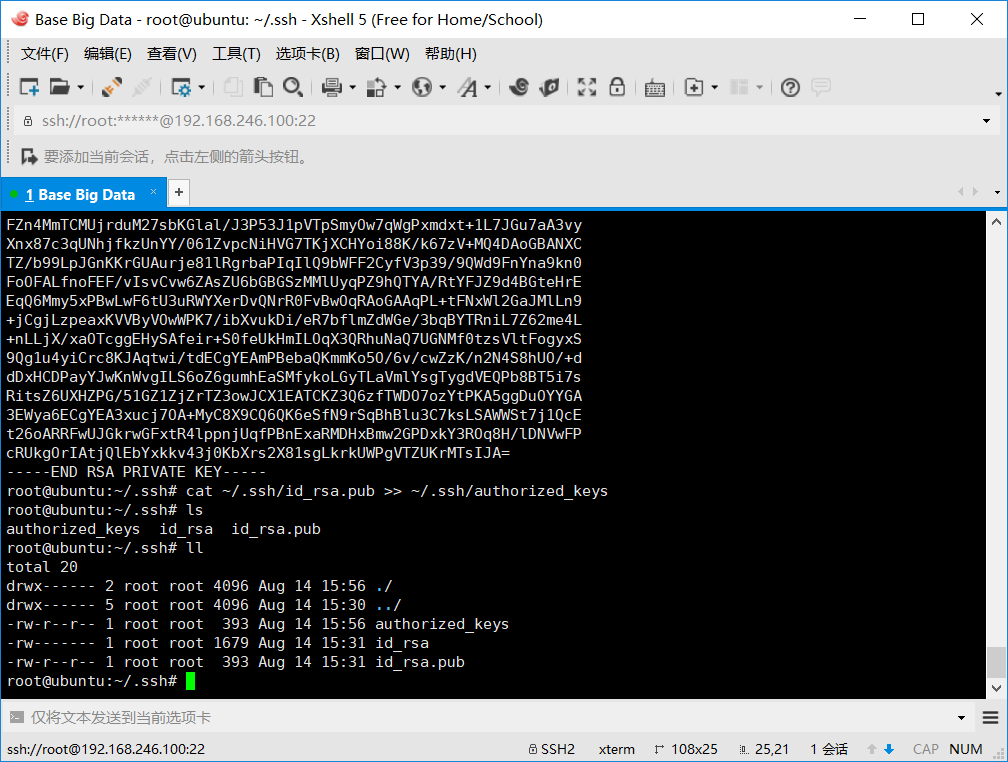Open session Properties gear icon
Screen dimensions: 1008x762
tap(181, 87)
